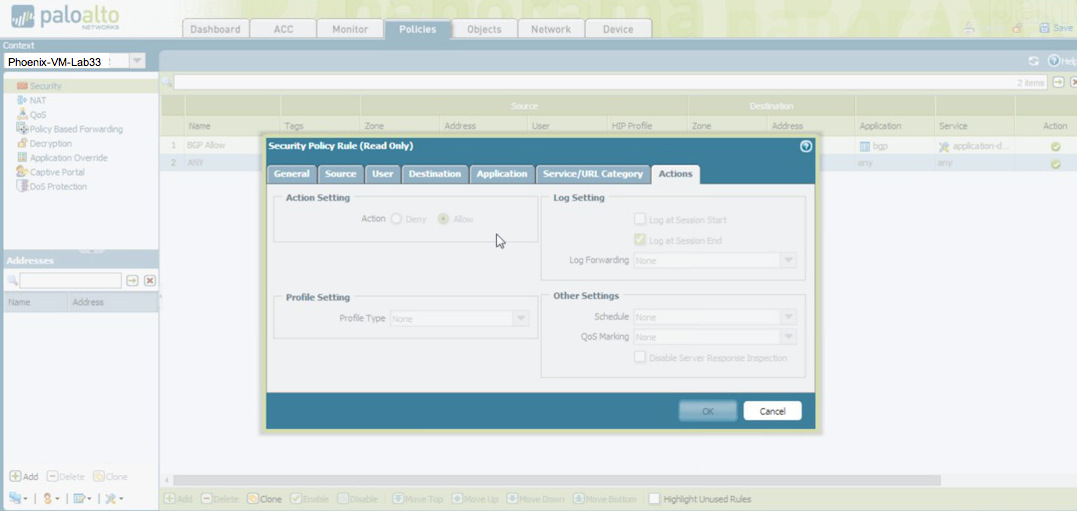Toggle Disable Server Response Inspection checkbox
Viewport: 1077px width, 511px height.
point(640,358)
